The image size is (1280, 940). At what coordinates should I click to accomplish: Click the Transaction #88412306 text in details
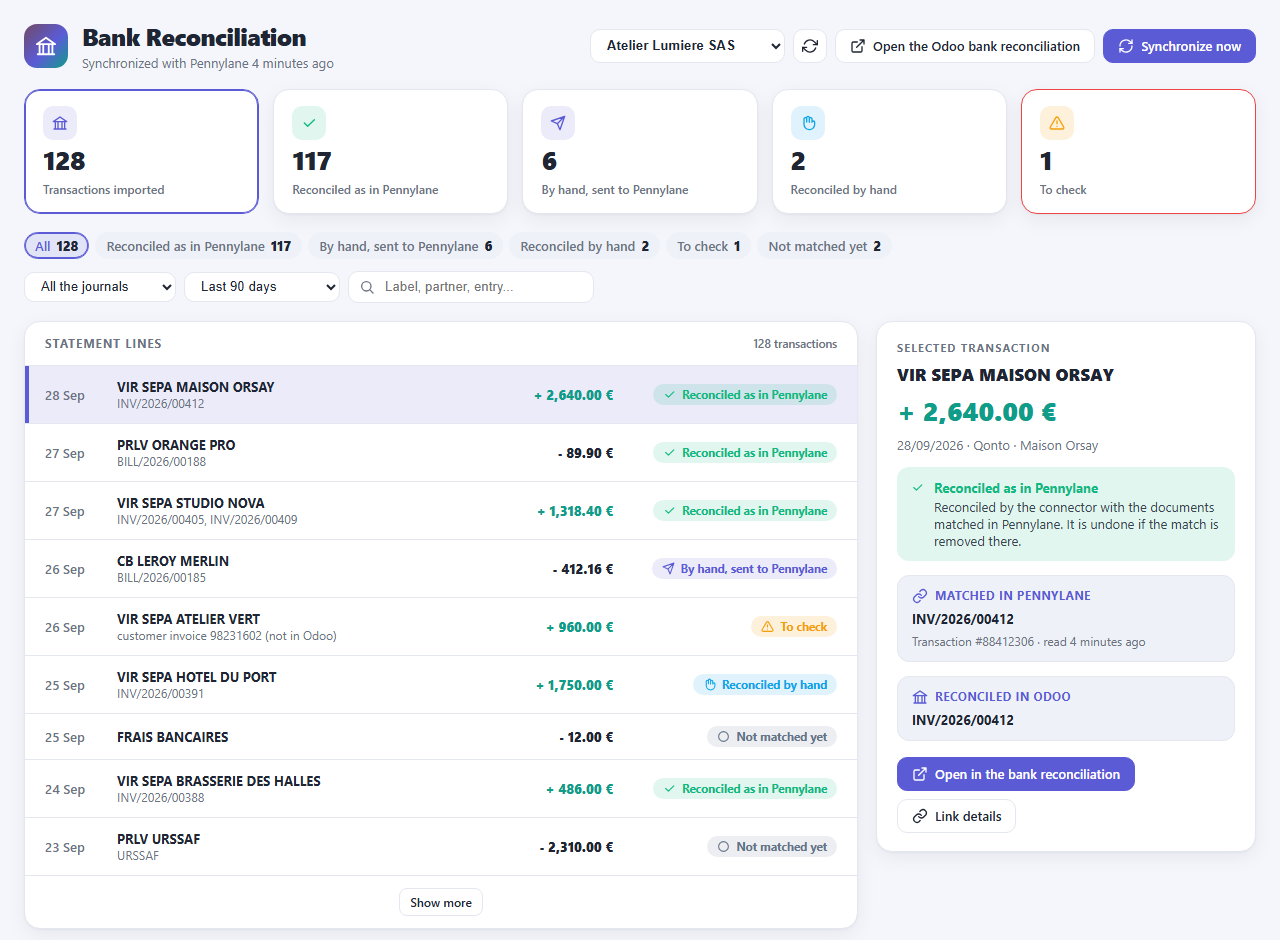pos(971,642)
